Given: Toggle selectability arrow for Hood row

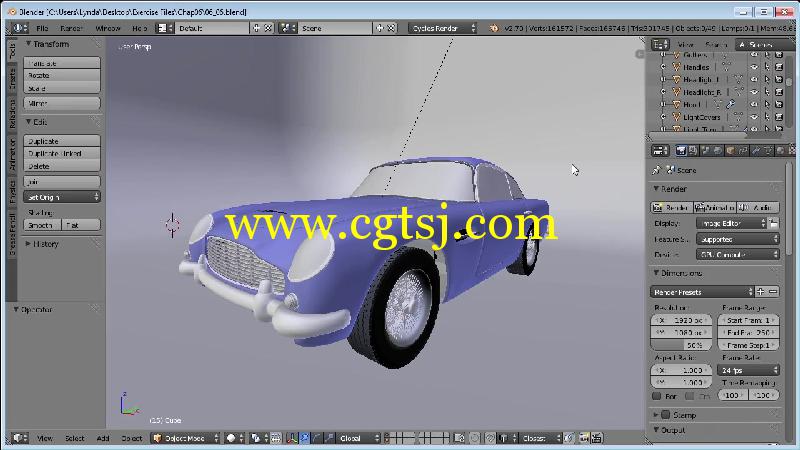Looking at the screenshot, I should [x=767, y=104].
